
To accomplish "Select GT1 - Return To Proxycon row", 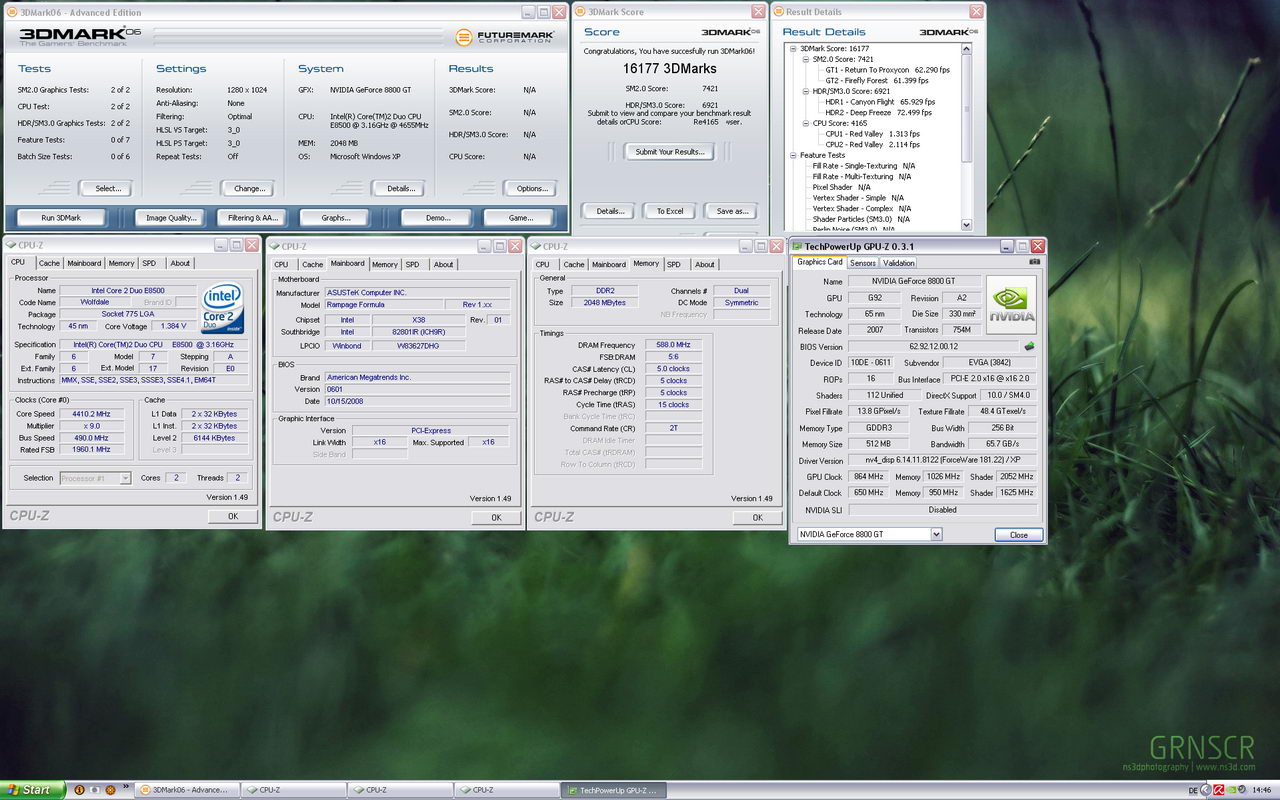I will click(887, 70).
